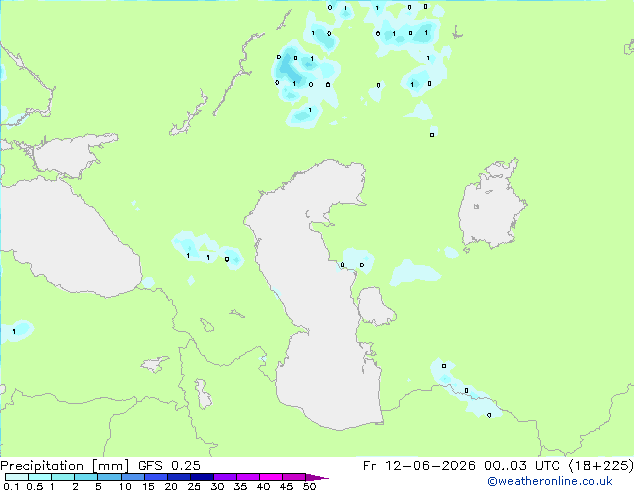The height and width of the screenshot is (490, 634).
Task: Click the legend label "50"
Action: point(309,486)
